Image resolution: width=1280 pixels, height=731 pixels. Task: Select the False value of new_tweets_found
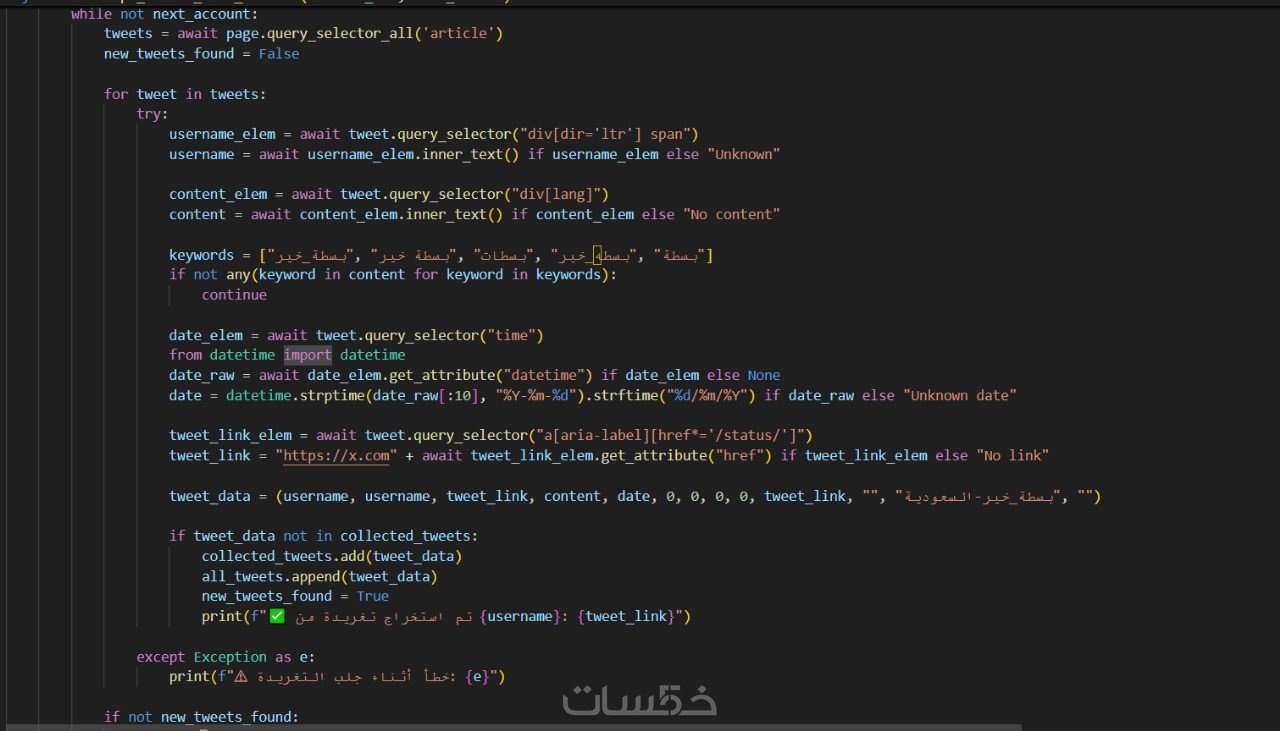279,54
